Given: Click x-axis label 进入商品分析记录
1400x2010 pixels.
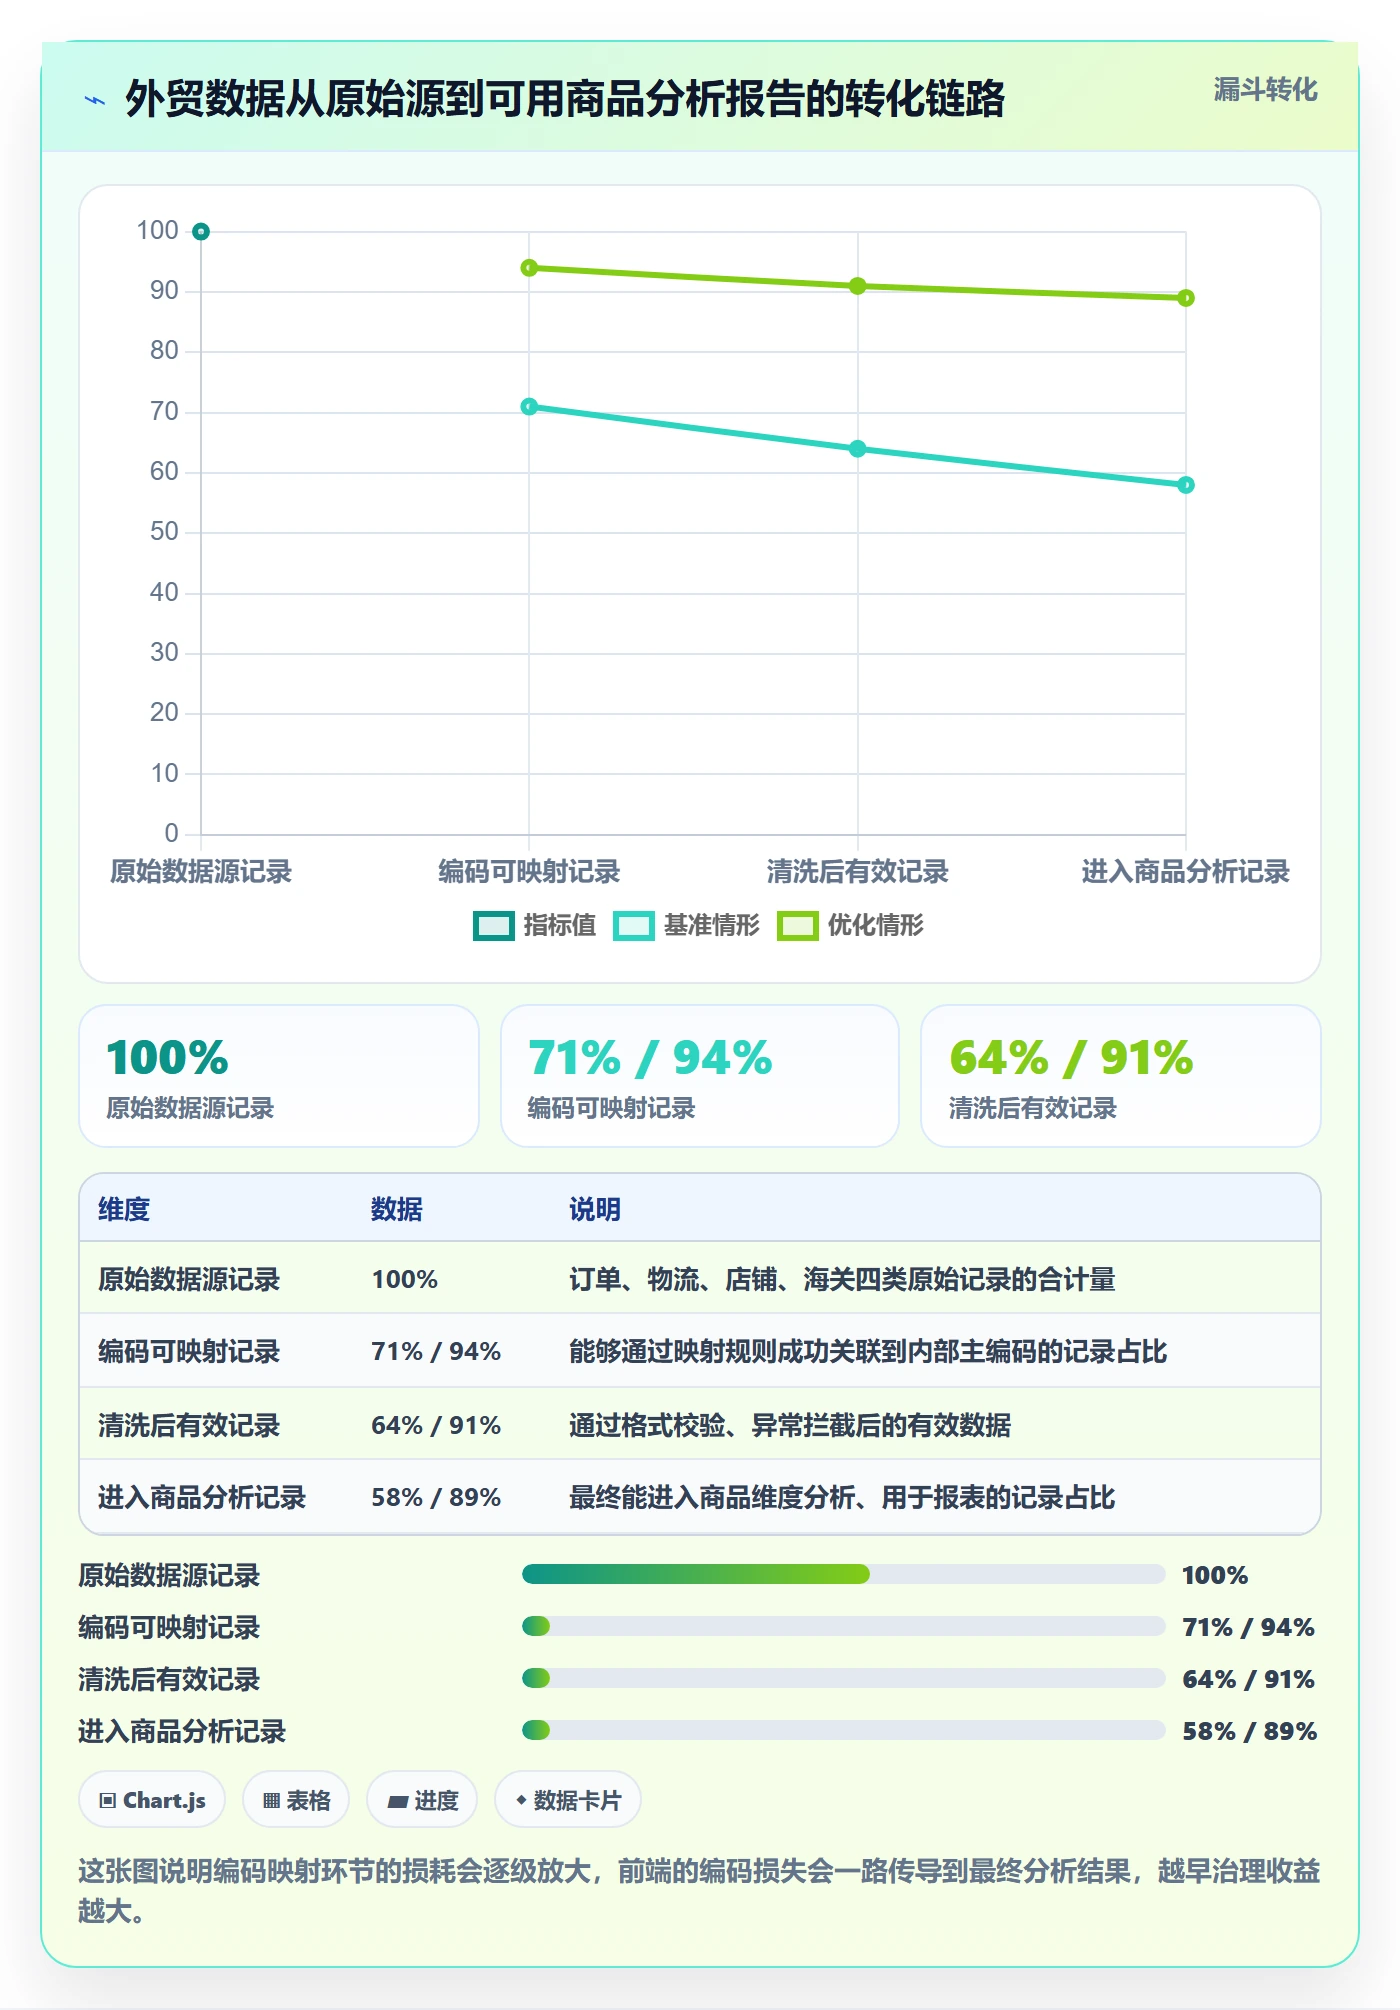Looking at the screenshot, I should pos(1186,872).
